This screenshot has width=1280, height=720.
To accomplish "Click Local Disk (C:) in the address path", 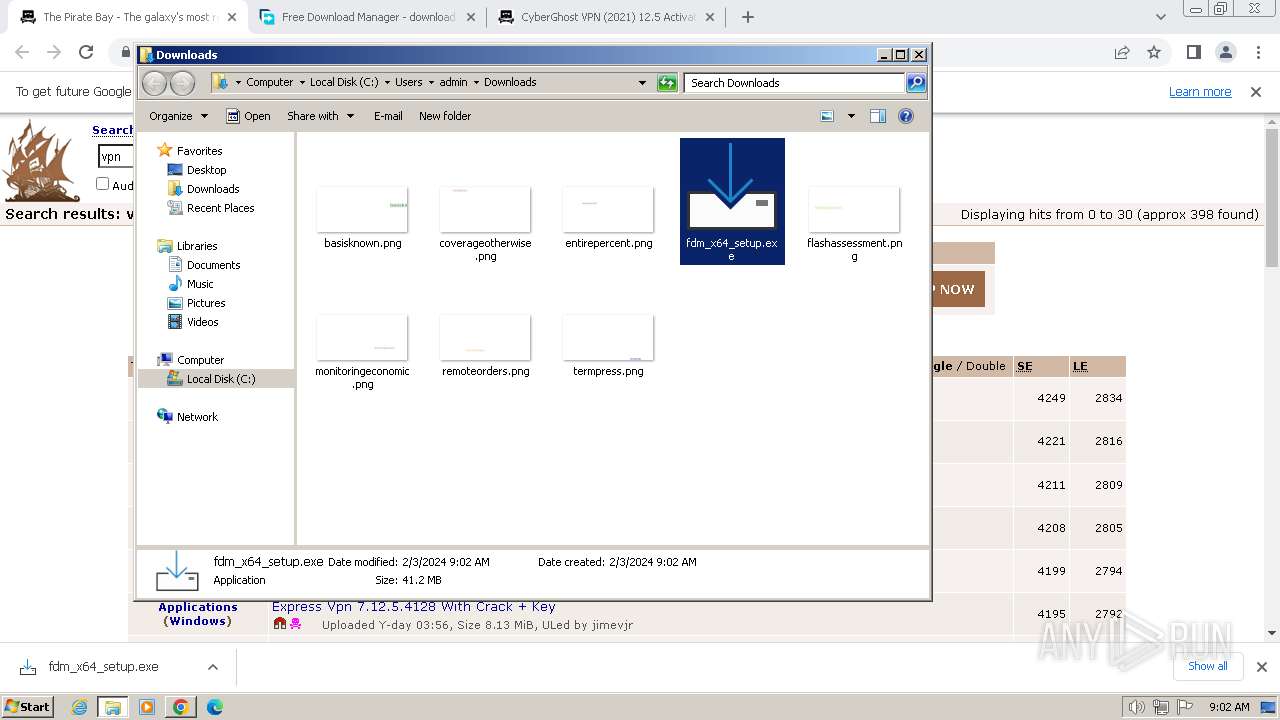I will (x=344, y=83).
